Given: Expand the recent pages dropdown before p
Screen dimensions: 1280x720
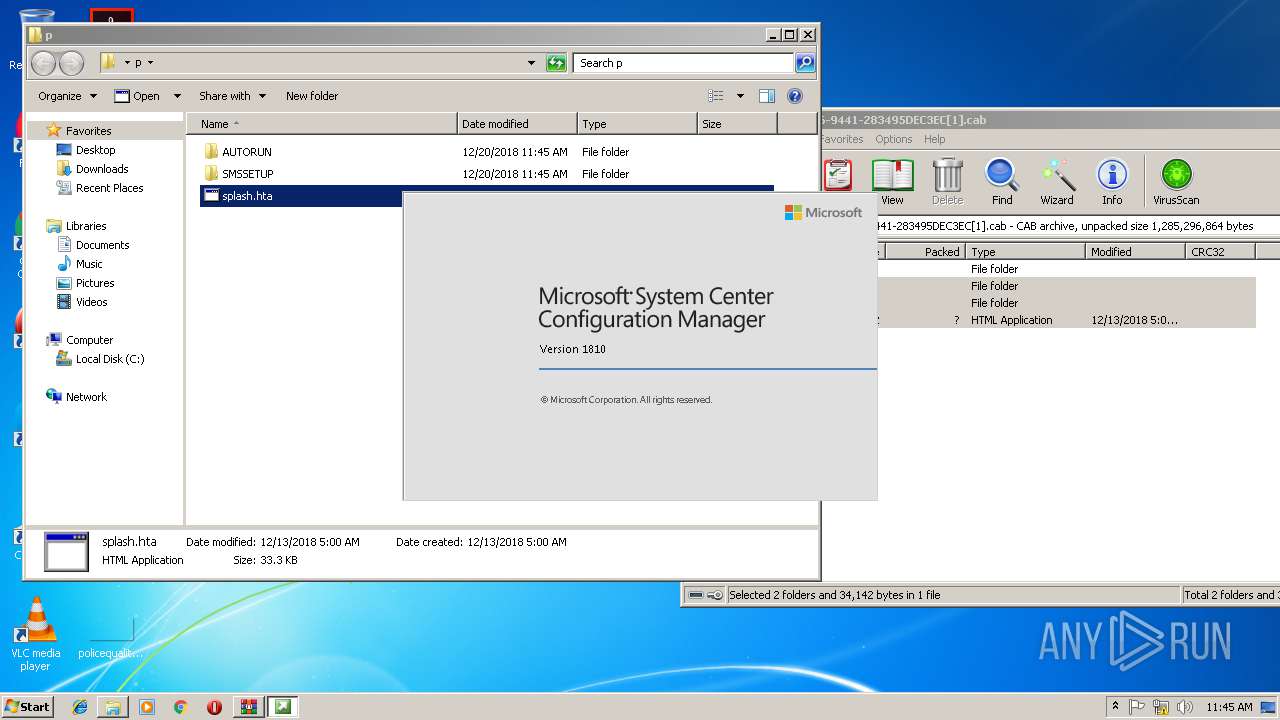Looking at the screenshot, I should 127,63.
